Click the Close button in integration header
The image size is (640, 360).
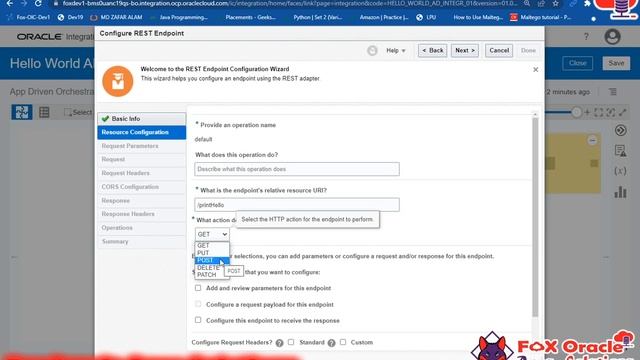pyautogui.click(x=578, y=63)
